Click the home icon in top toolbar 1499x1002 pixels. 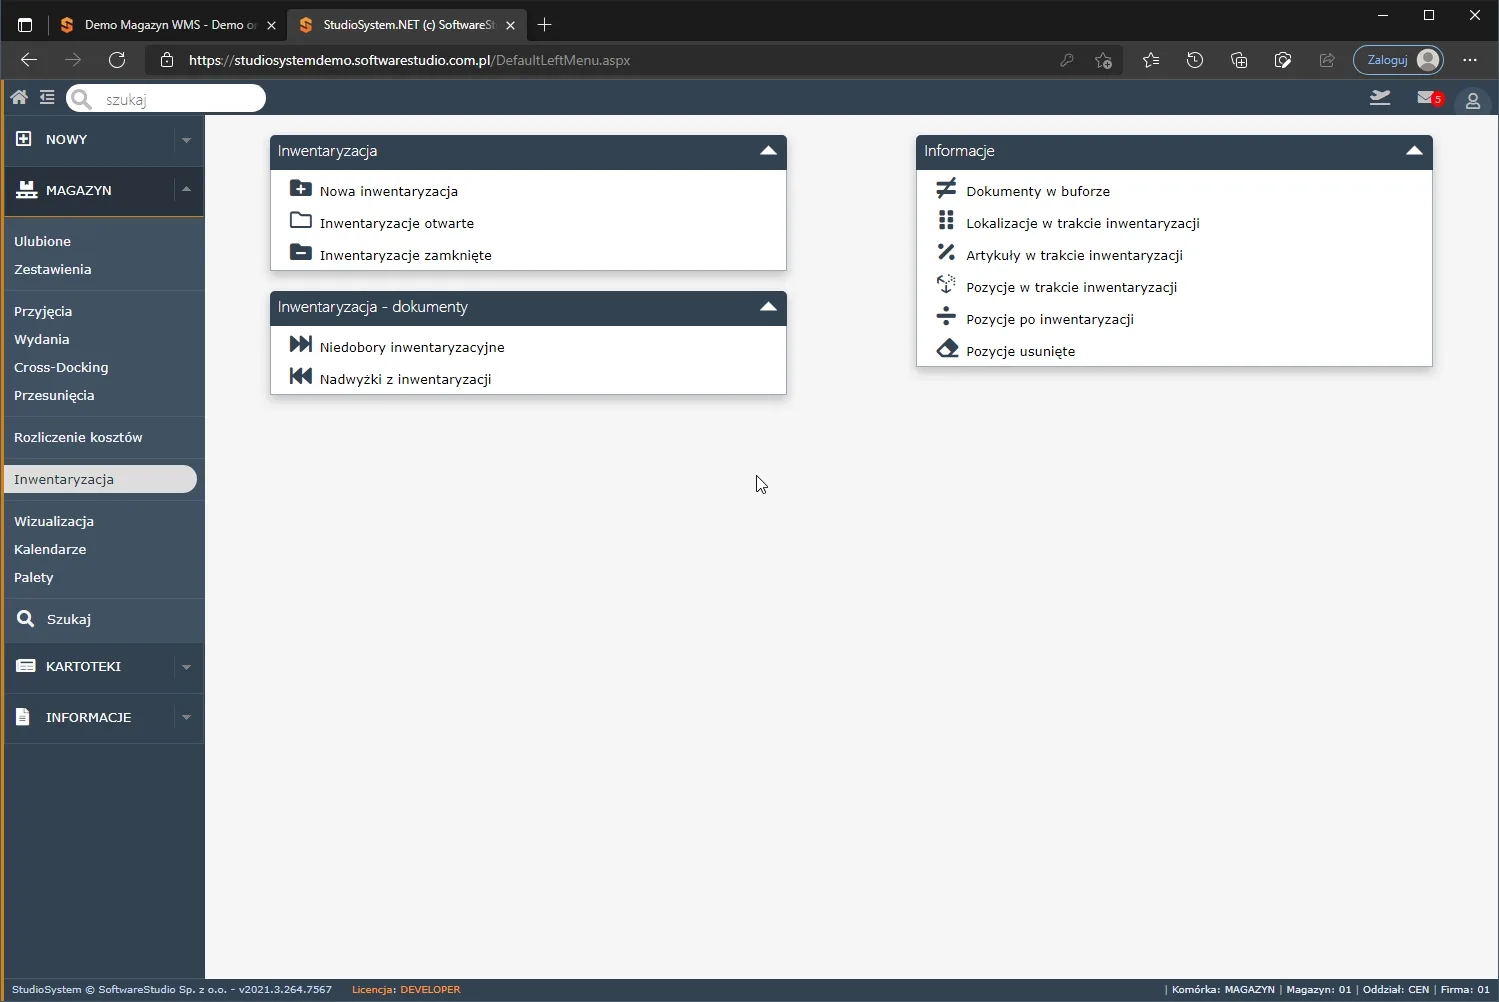point(19,97)
